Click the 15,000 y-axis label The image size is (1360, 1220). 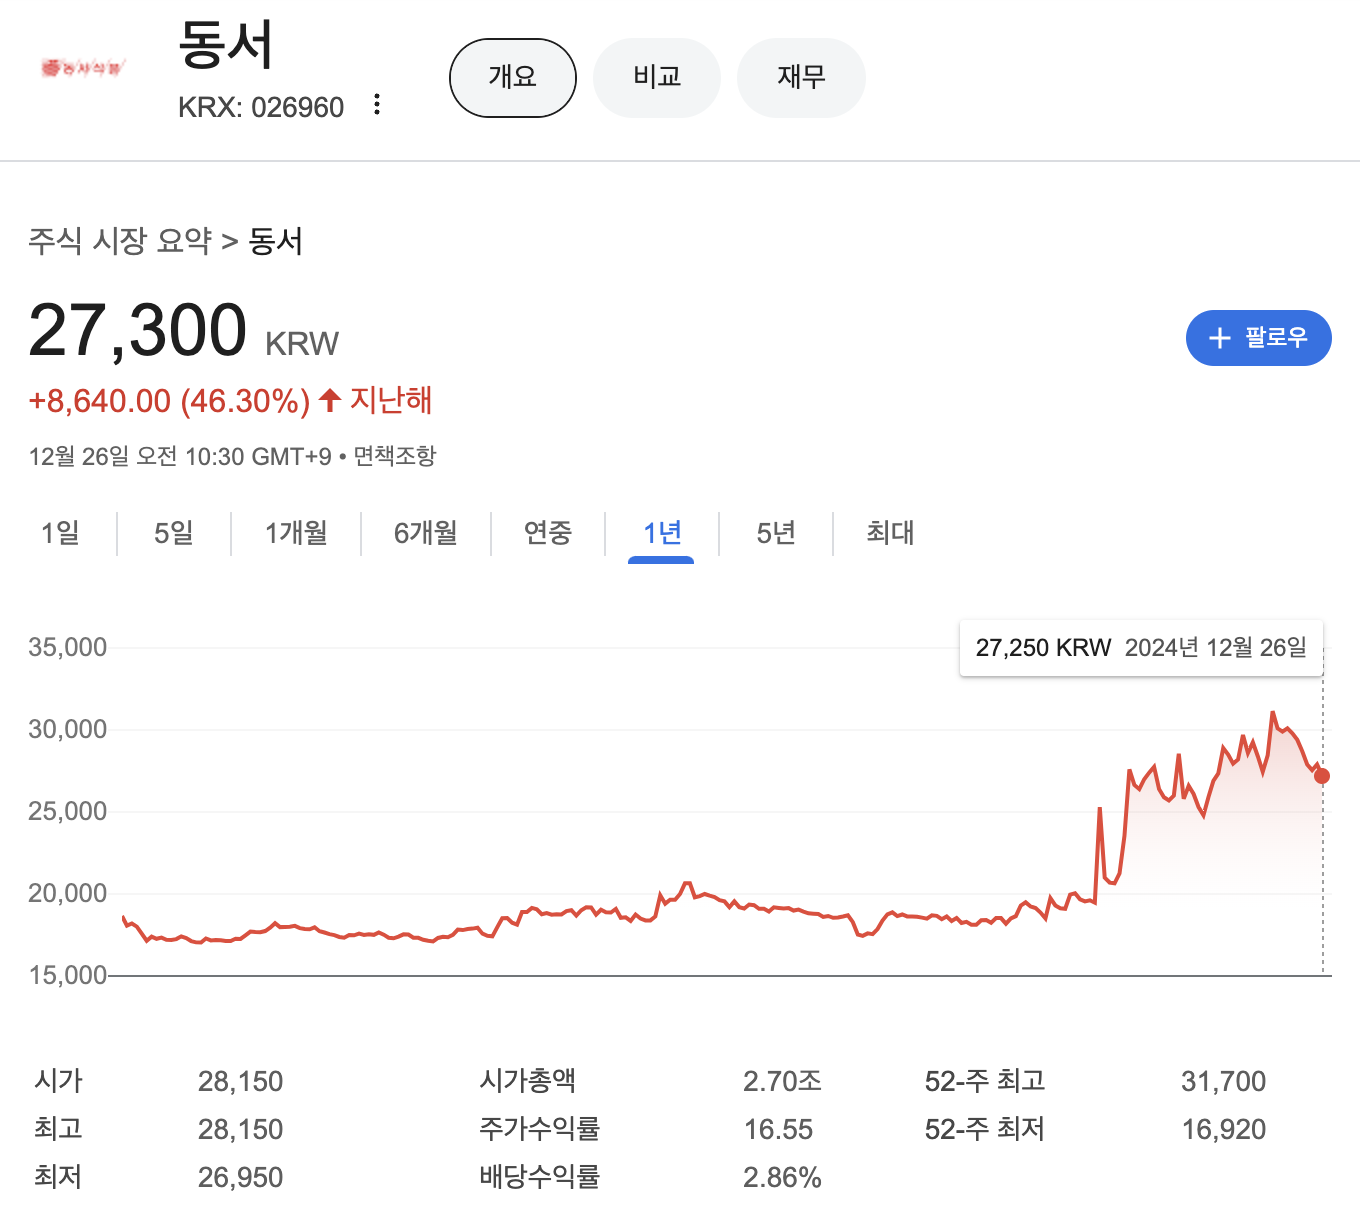pos(68,975)
